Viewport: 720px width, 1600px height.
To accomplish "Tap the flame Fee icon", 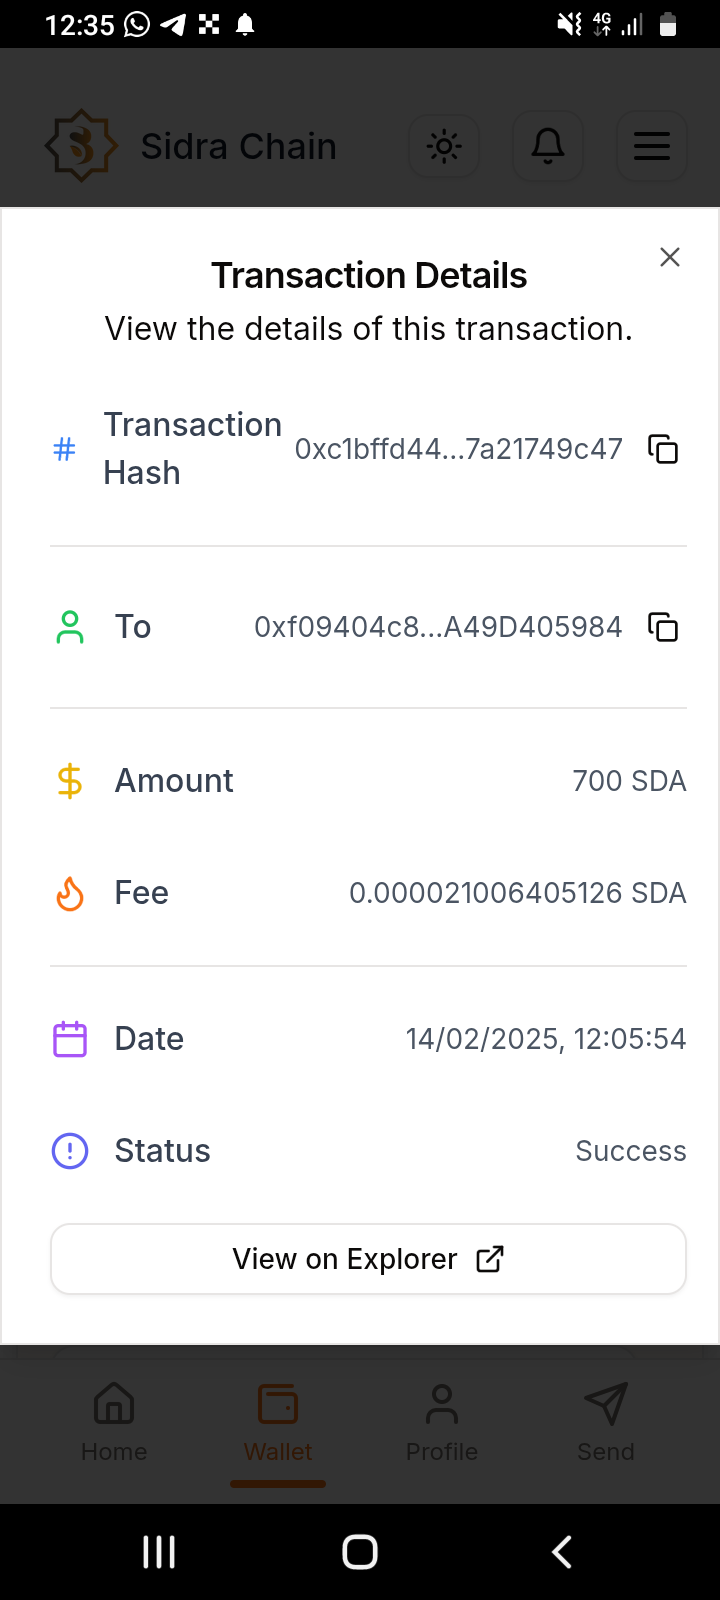I will pyautogui.click(x=70, y=893).
